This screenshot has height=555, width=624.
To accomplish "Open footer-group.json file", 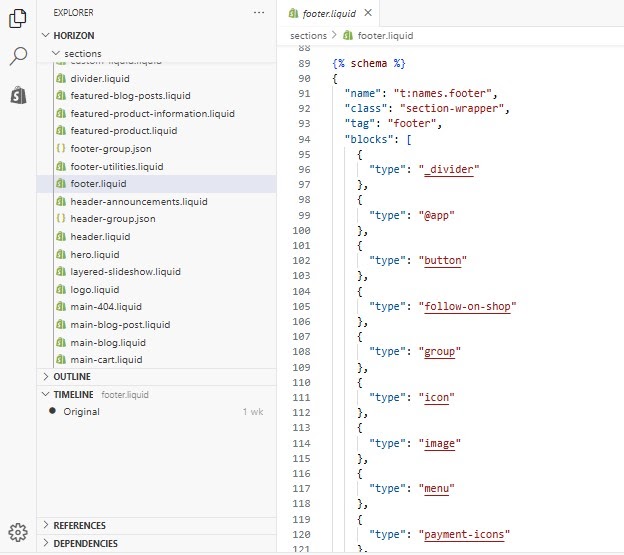I will coord(156,149).
